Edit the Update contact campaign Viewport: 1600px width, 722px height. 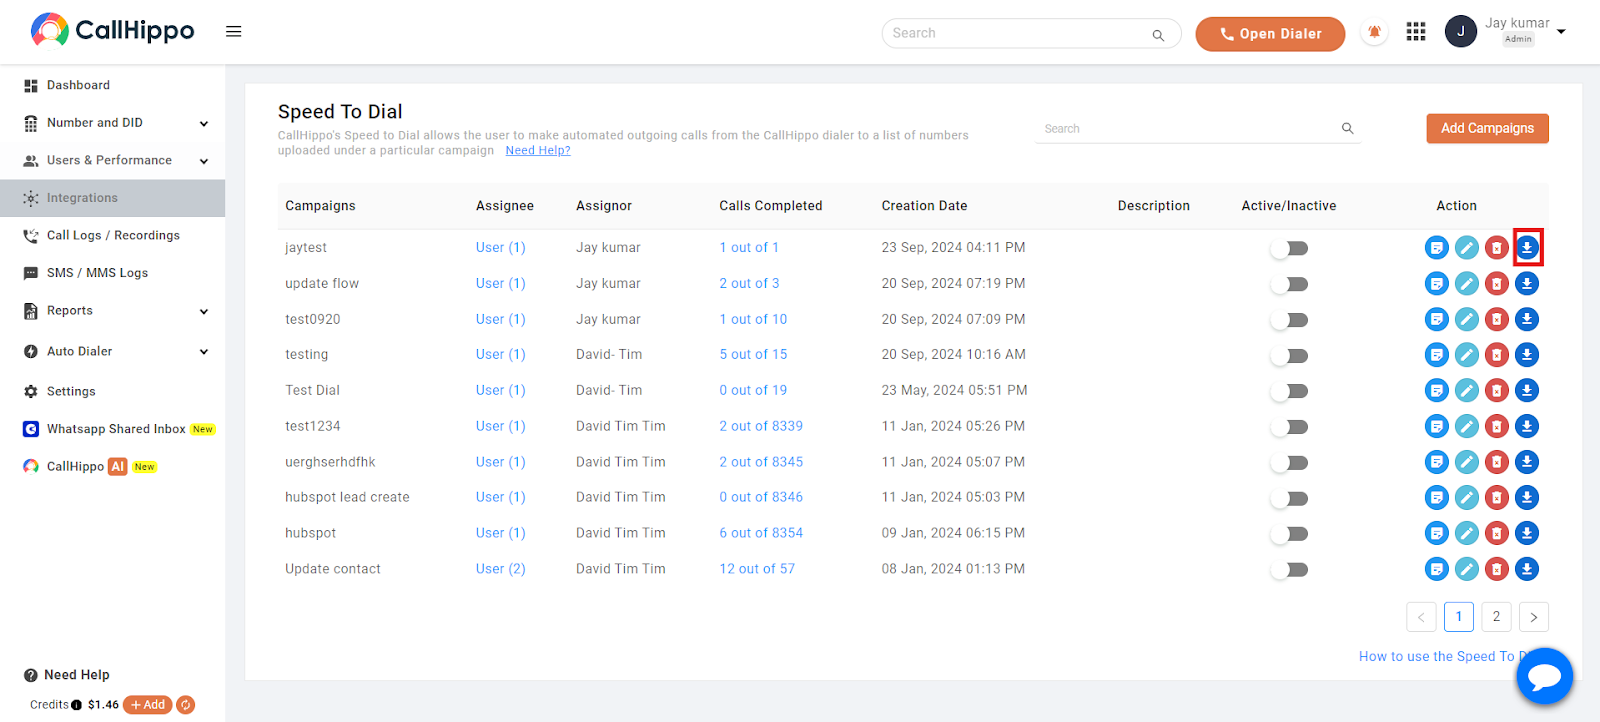coord(1467,569)
